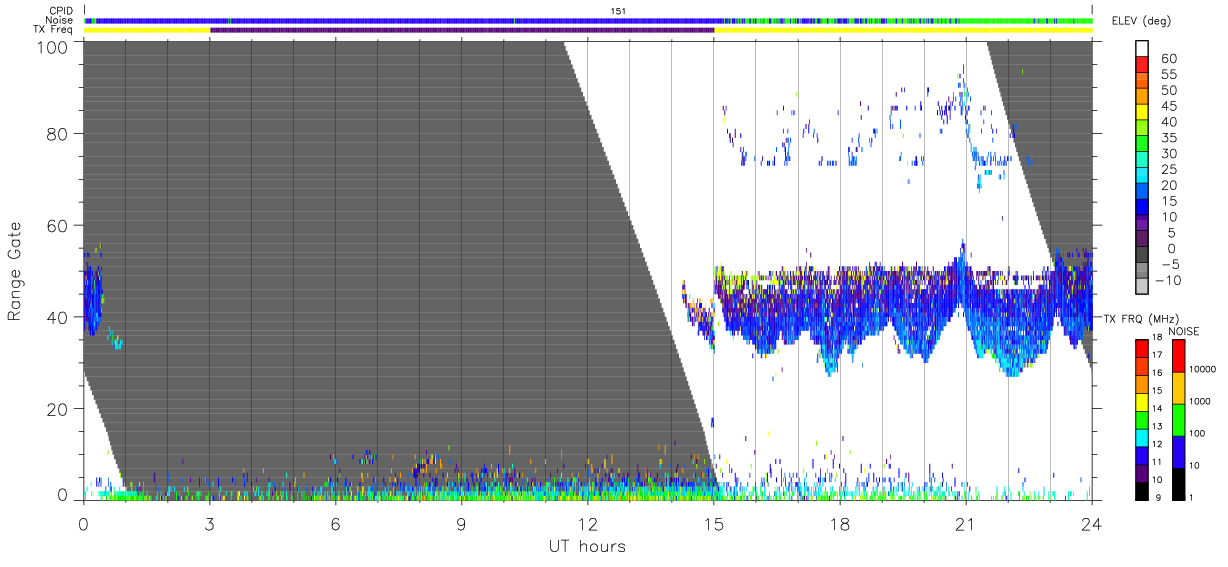1228x567 pixels.
Task: Click blue segment of NOISE color bar
Action: click(x=1177, y=451)
